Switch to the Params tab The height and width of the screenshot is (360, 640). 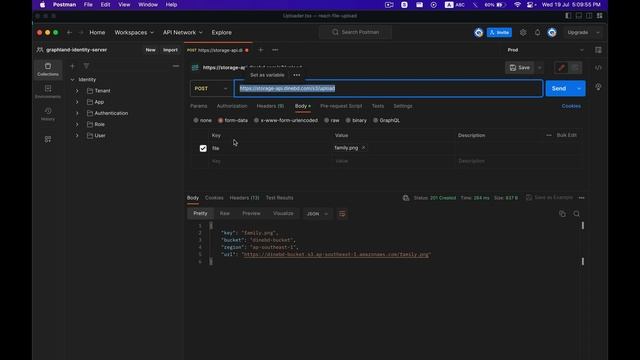click(199, 106)
